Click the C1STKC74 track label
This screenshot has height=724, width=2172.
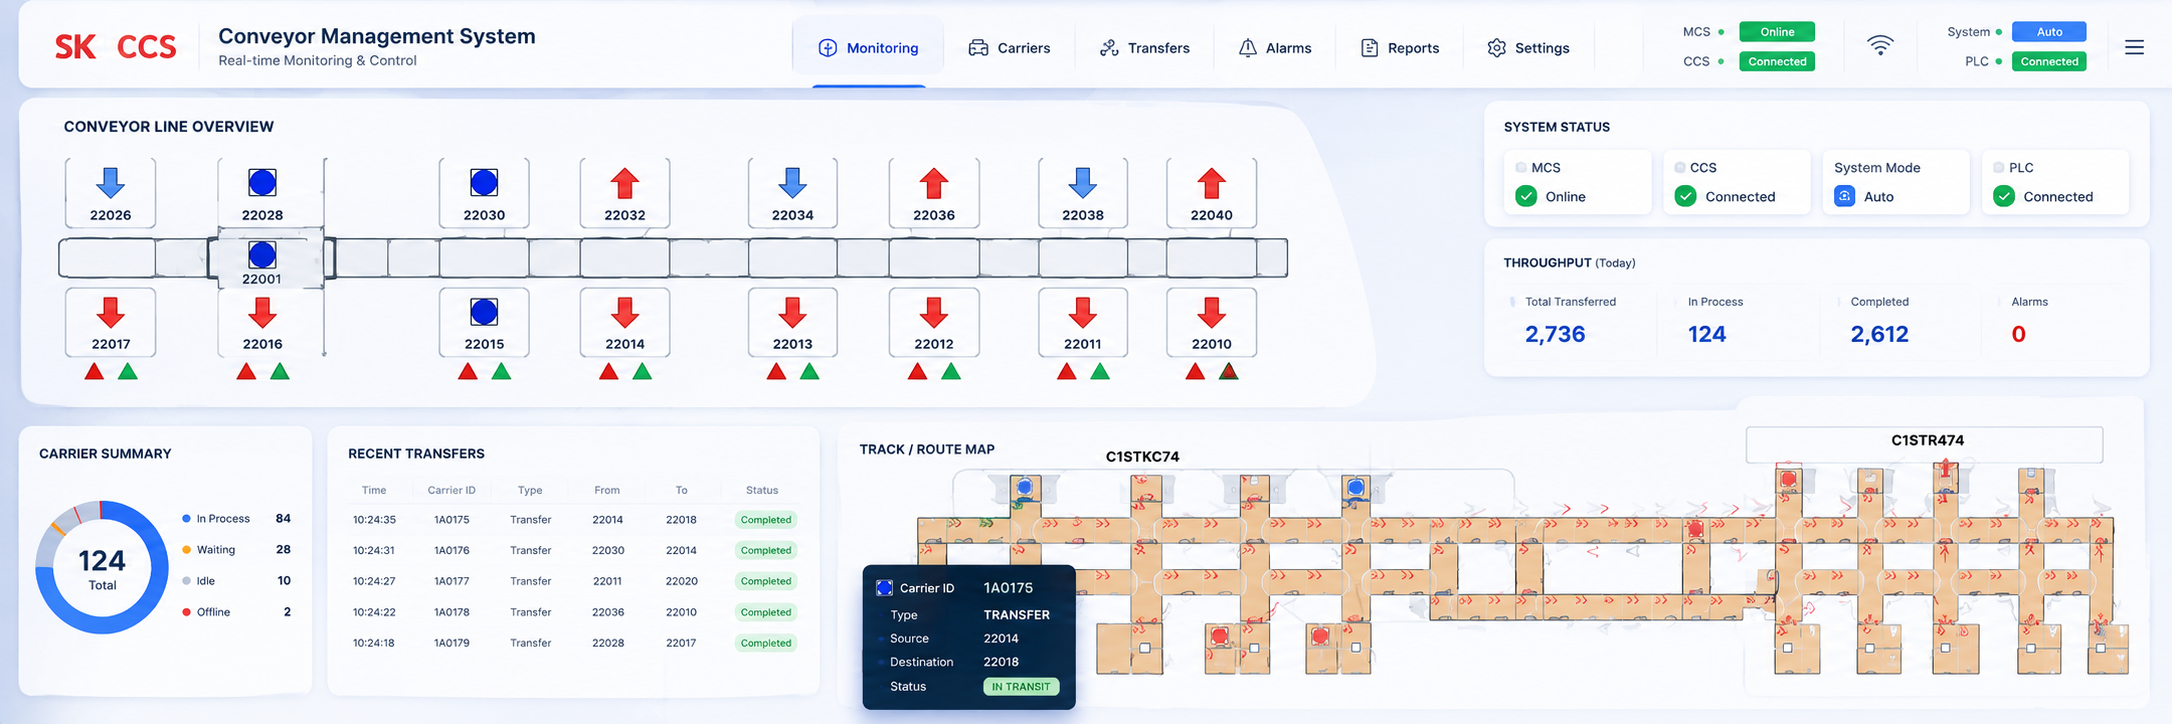pyautogui.click(x=1142, y=457)
